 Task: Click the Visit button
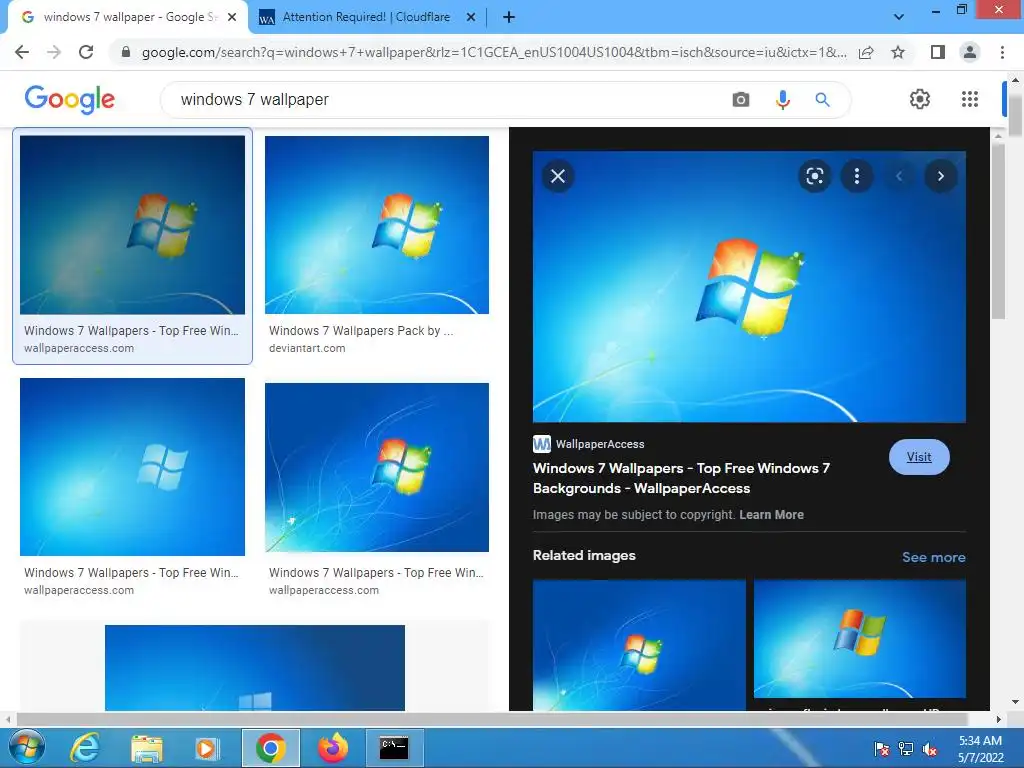(919, 457)
